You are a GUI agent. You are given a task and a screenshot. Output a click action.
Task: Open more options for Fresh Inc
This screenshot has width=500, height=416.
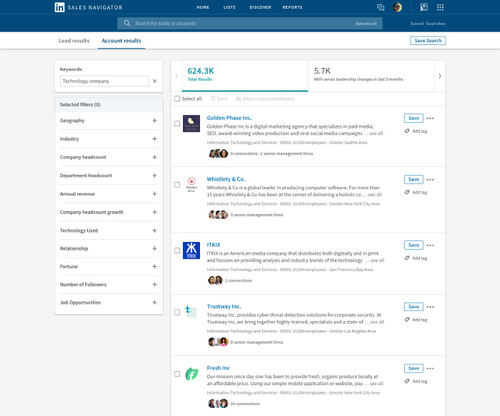point(430,369)
